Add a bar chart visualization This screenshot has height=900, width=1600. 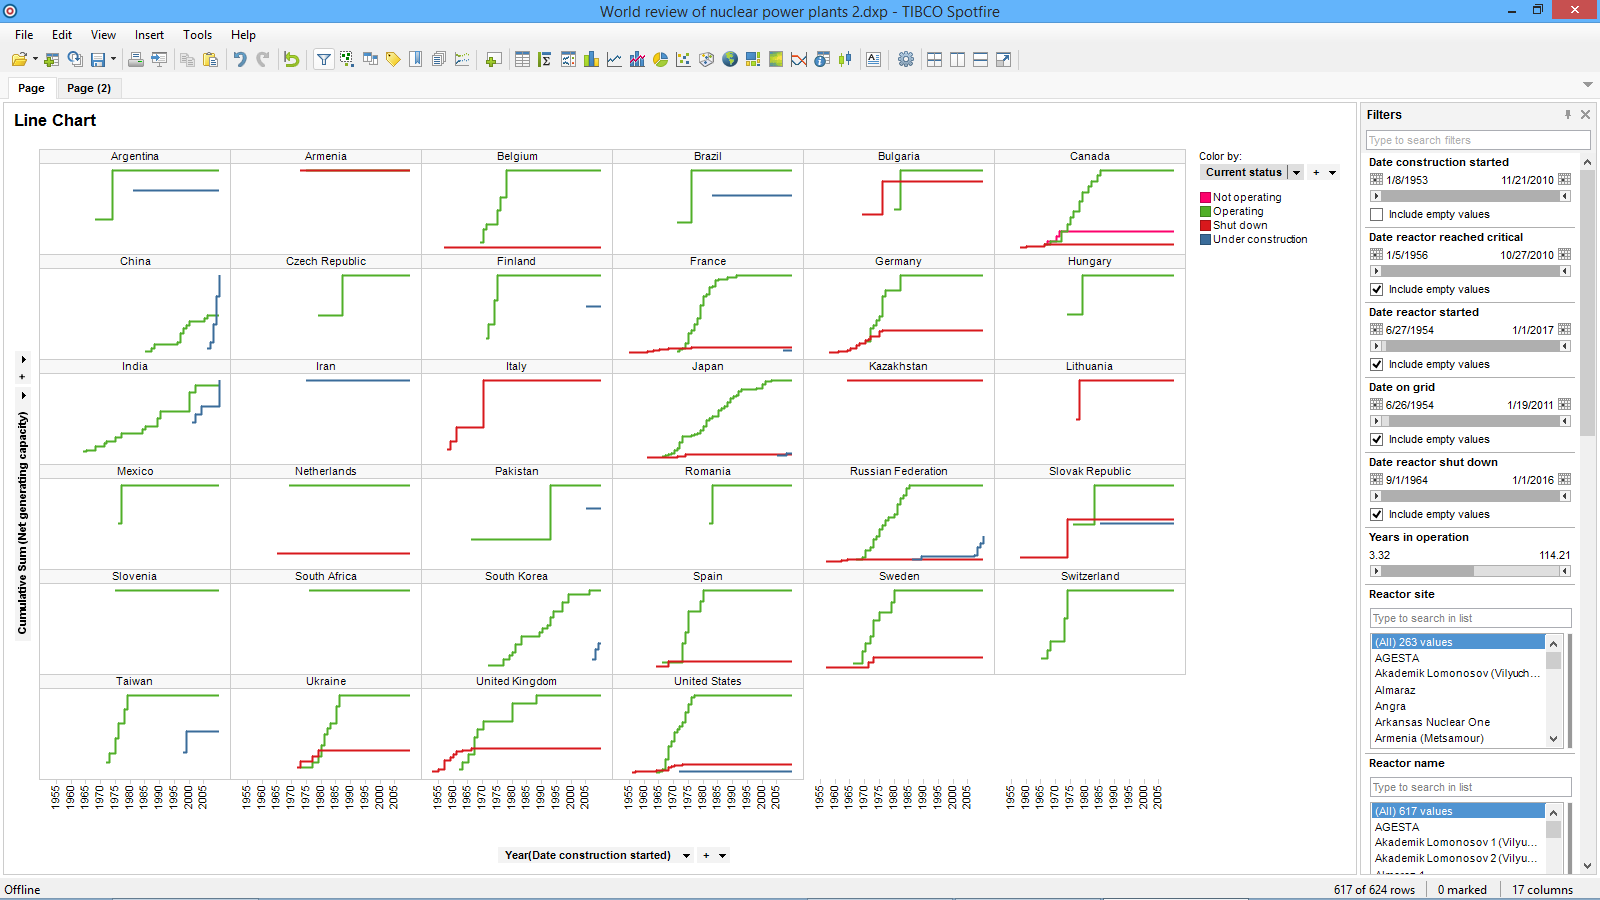[591, 60]
